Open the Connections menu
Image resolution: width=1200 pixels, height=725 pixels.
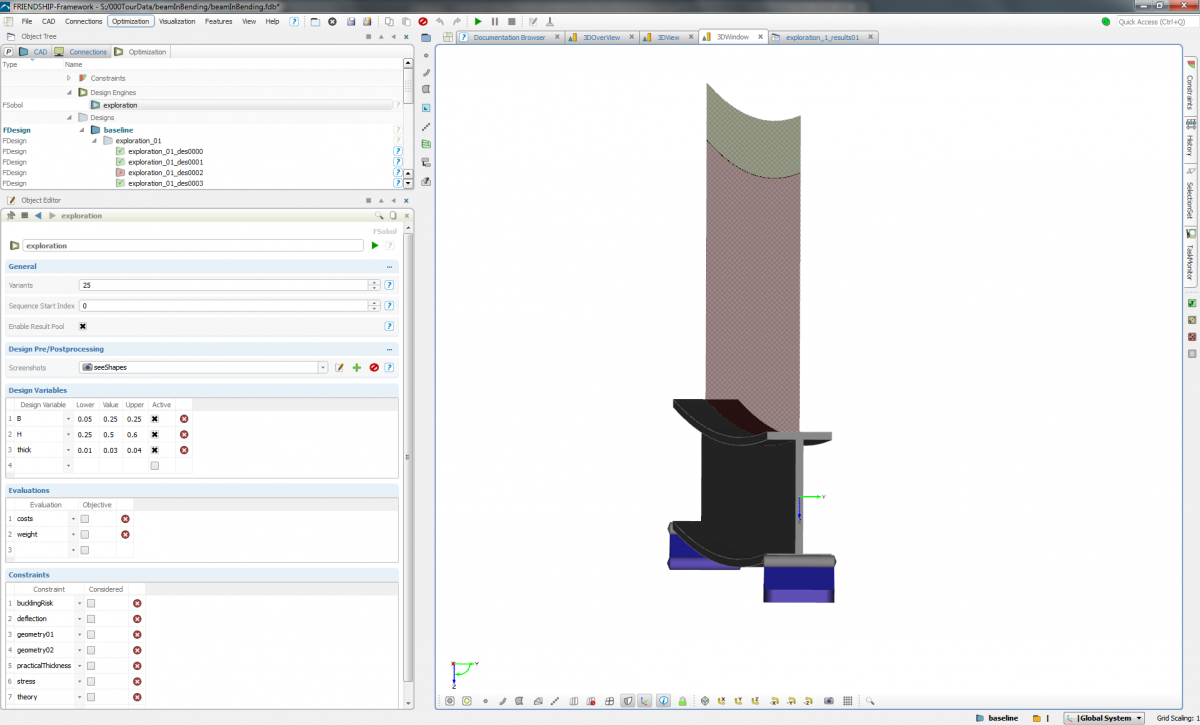pyautogui.click(x=83, y=21)
